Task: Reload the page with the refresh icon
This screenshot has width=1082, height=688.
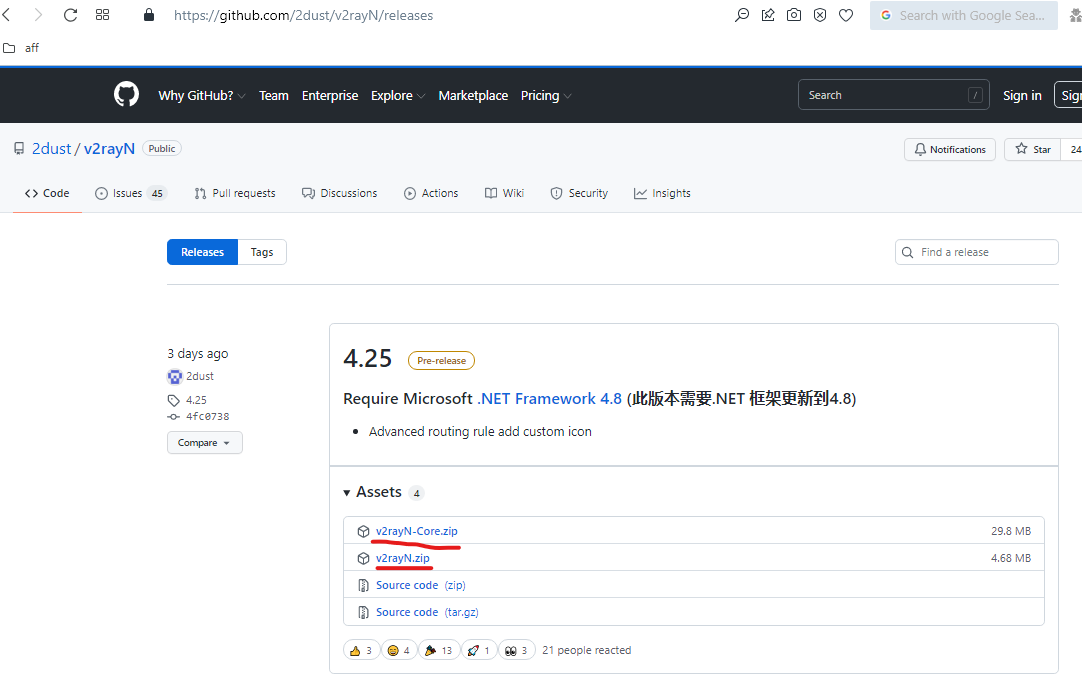Action: pyautogui.click(x=70, y=15)
